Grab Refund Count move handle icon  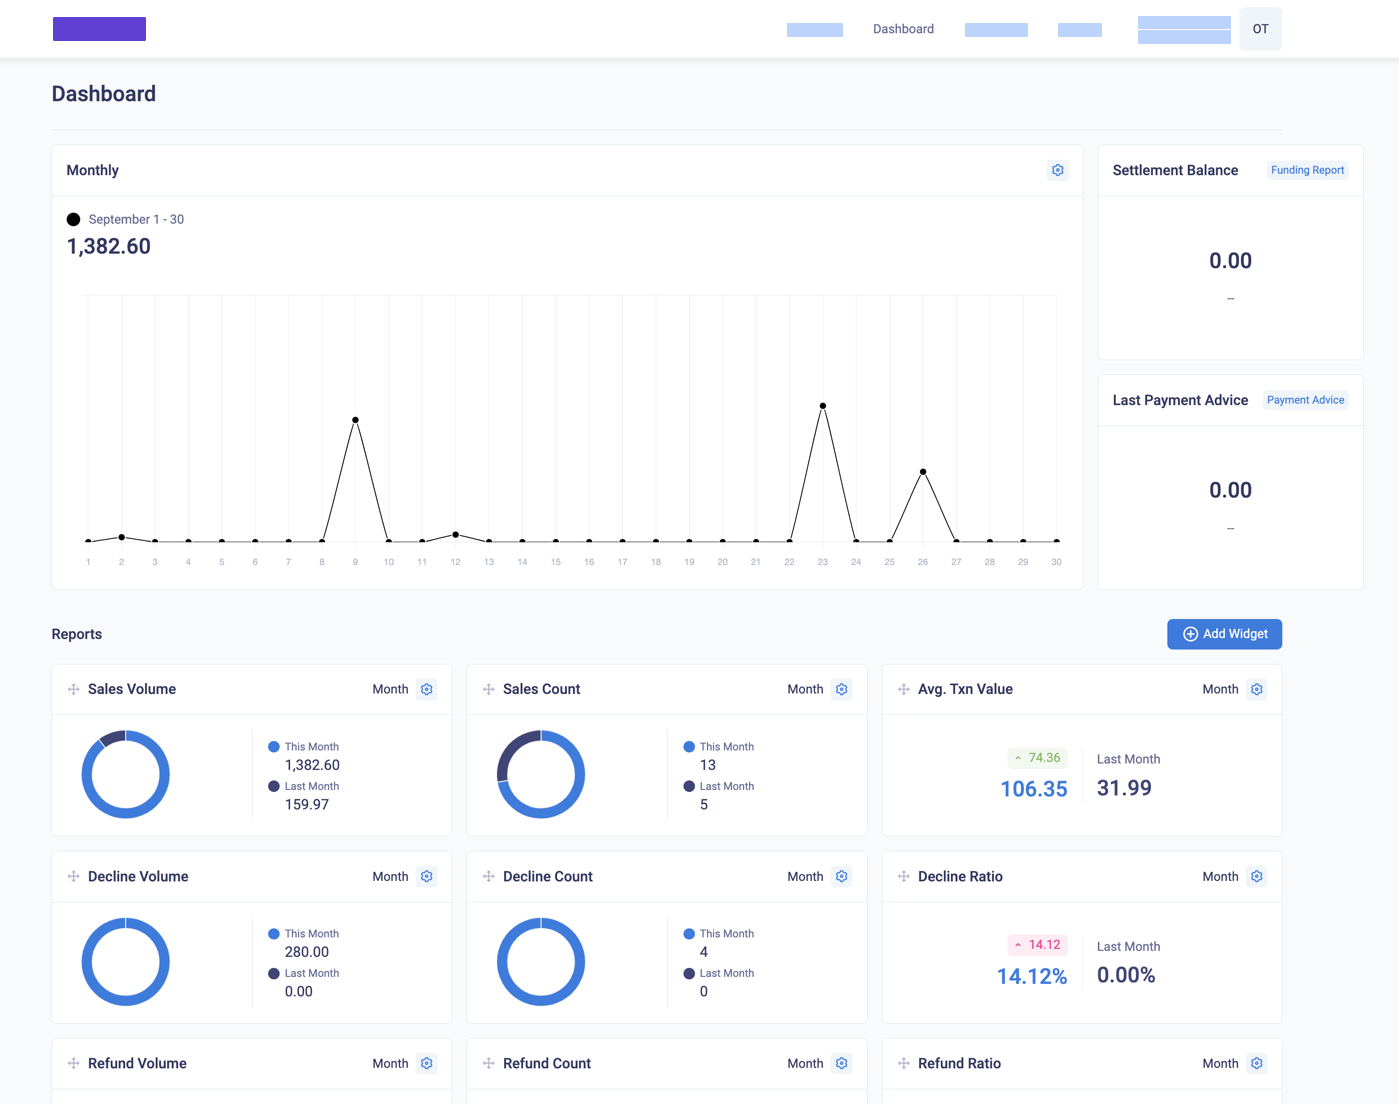489,1063
